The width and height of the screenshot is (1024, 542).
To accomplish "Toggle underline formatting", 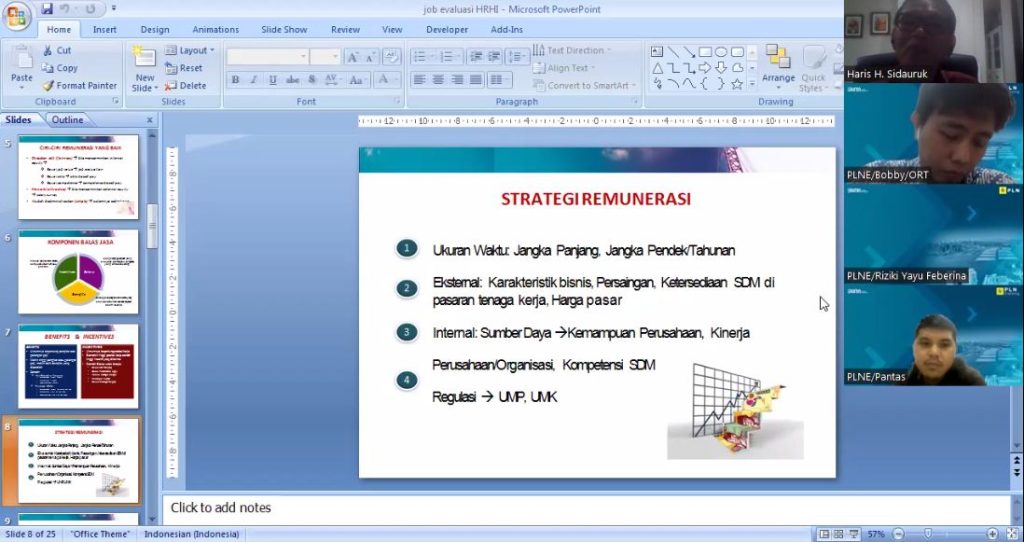I will coord(273,80).
